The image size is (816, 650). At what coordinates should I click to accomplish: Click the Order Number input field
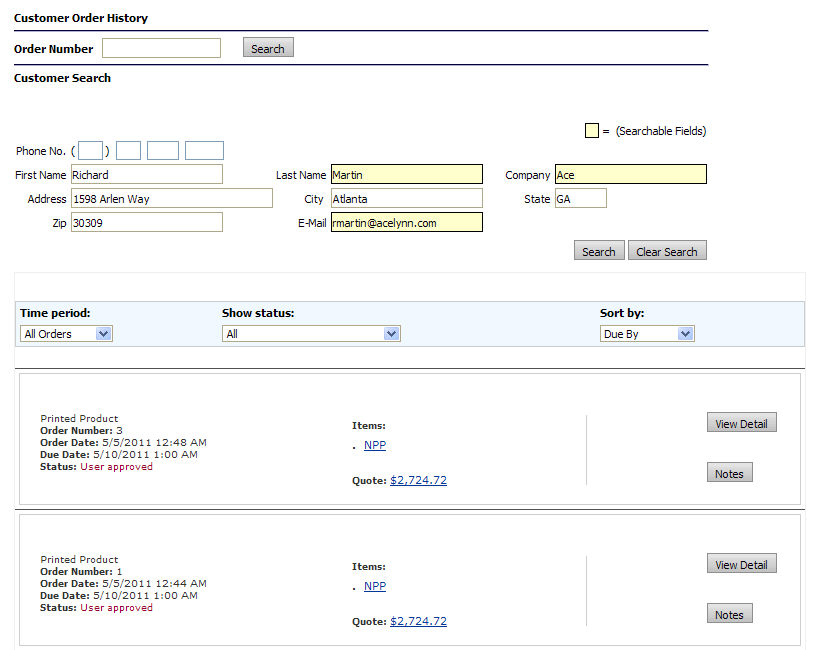161,48
